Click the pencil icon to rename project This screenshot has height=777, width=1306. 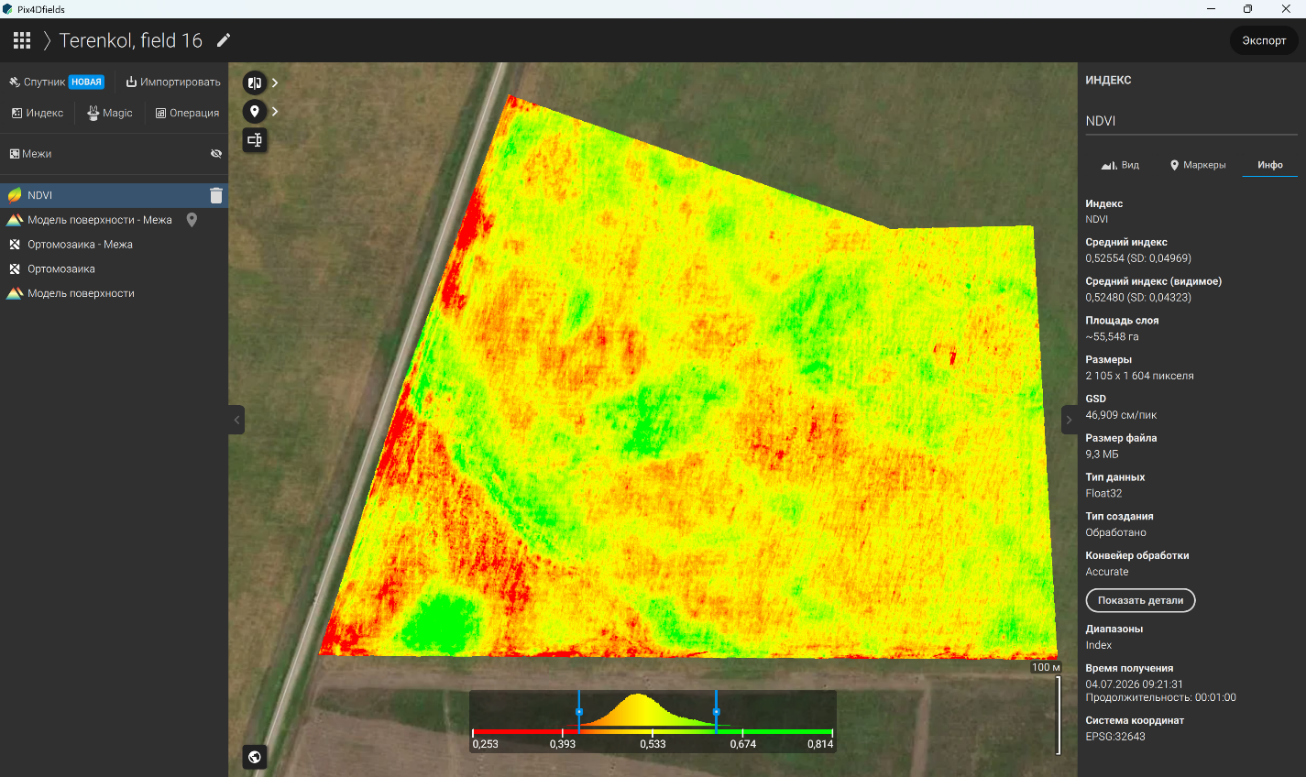coord(224,41)
